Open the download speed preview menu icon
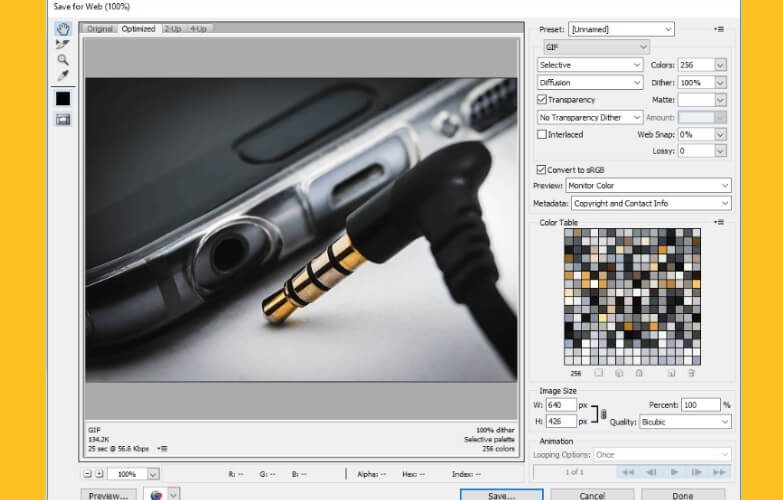Screen dimensions: 783x500 162,449
